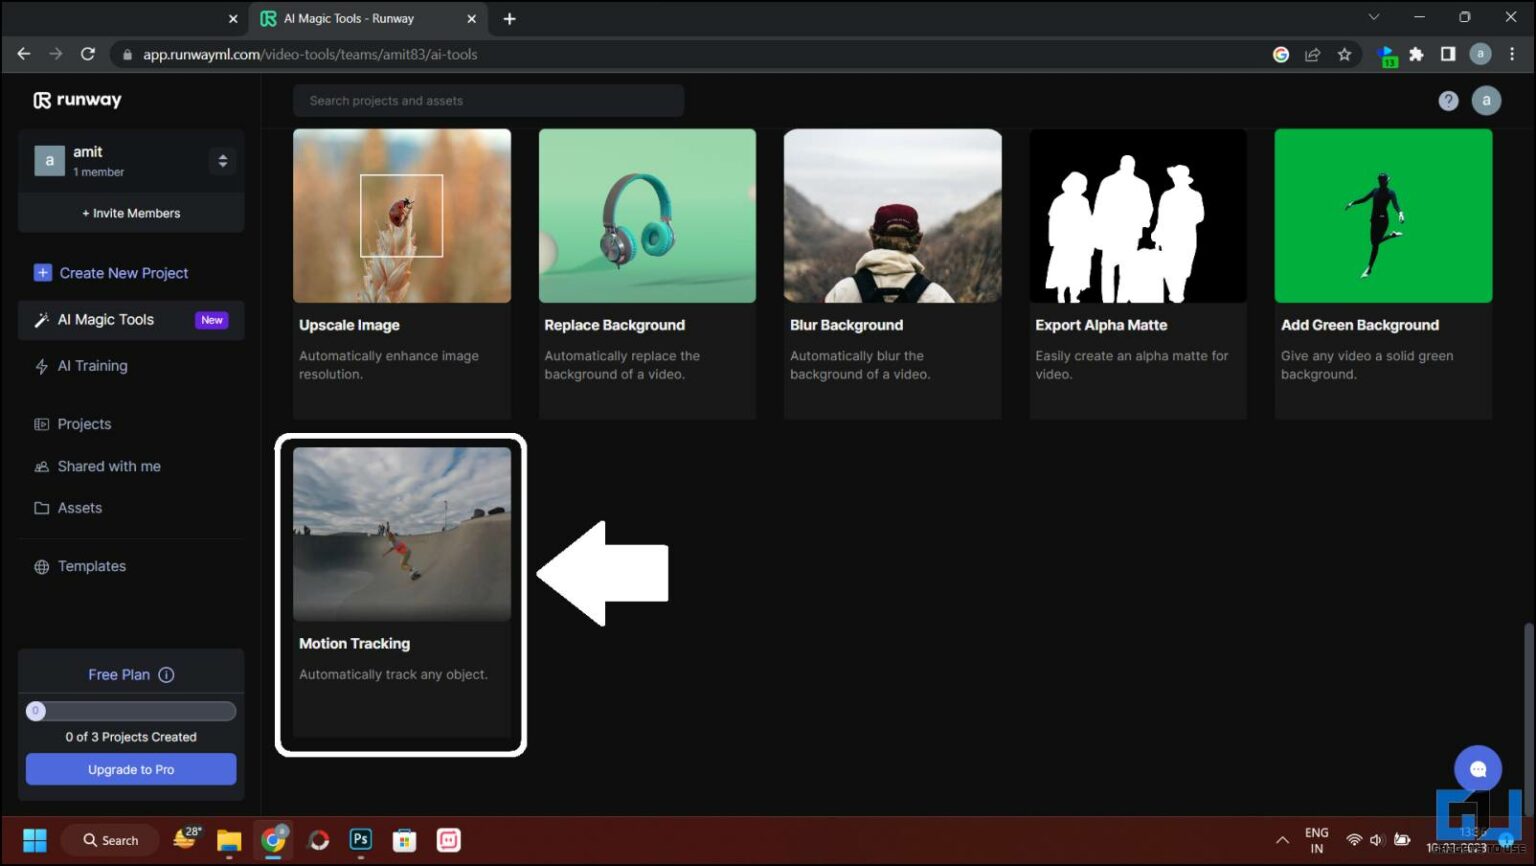
Task: Click the Free Plan usage progress bar
Action: tap(130, 710)
